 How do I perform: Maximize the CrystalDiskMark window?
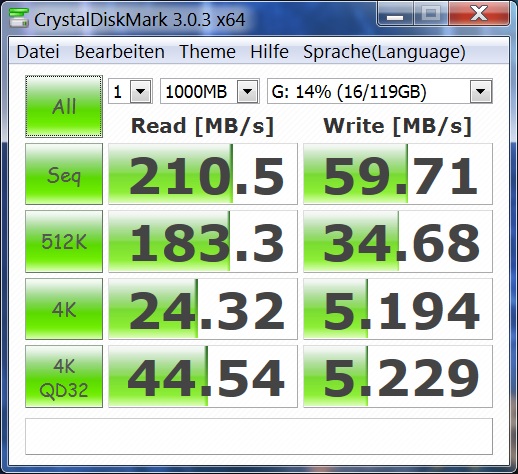point(431,14)
